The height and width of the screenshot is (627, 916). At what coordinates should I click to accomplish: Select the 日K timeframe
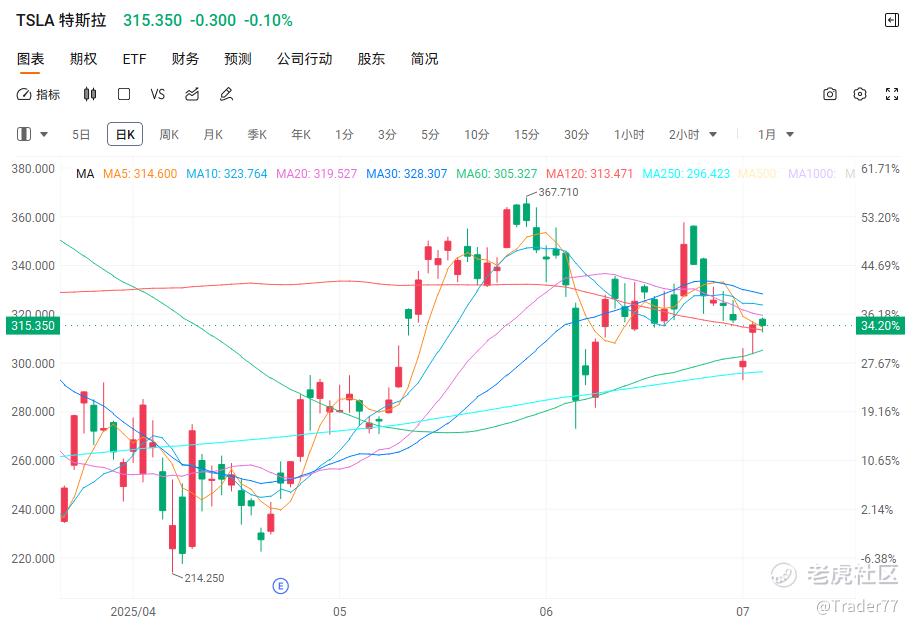(x=125, y=134)
